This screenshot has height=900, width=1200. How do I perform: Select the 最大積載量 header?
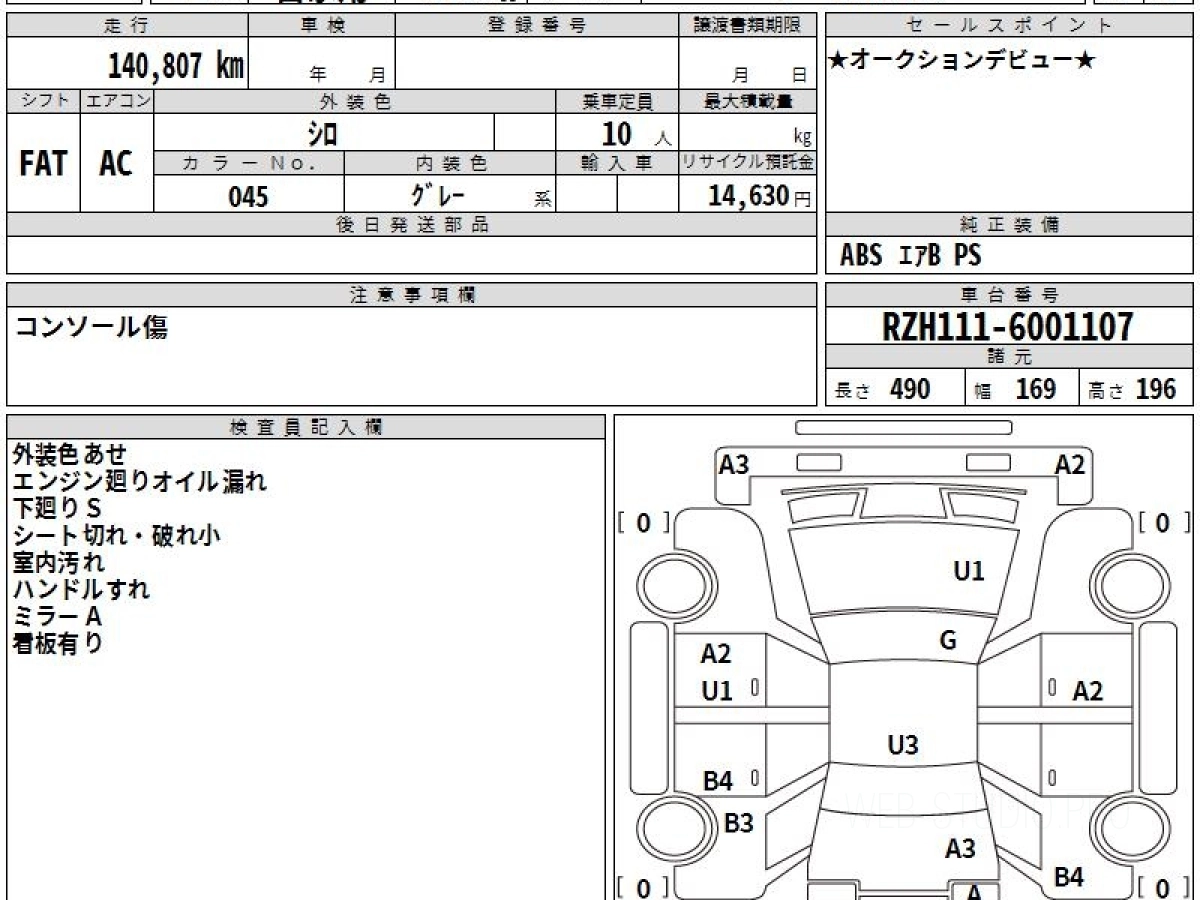pyautogui.click(x=748, y=101)
